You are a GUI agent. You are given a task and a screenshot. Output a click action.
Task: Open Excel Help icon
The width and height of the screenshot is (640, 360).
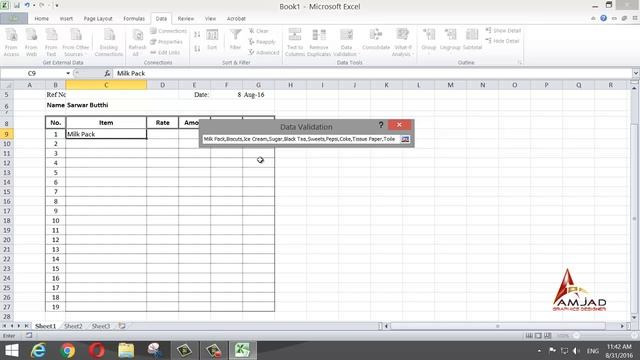[x=603, y=18]
